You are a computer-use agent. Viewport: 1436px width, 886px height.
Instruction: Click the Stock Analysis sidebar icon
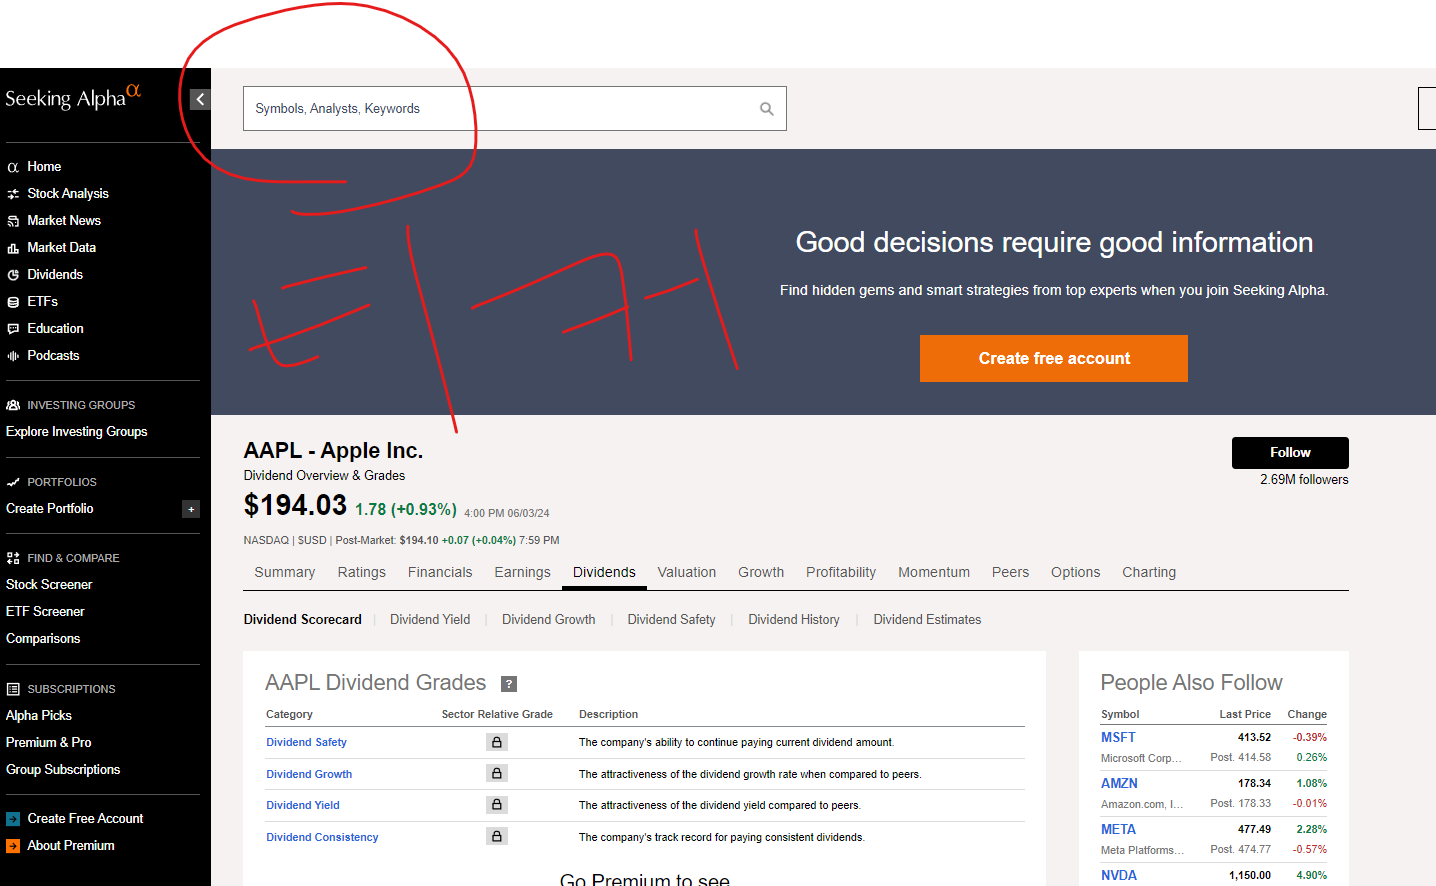(13, 194)
